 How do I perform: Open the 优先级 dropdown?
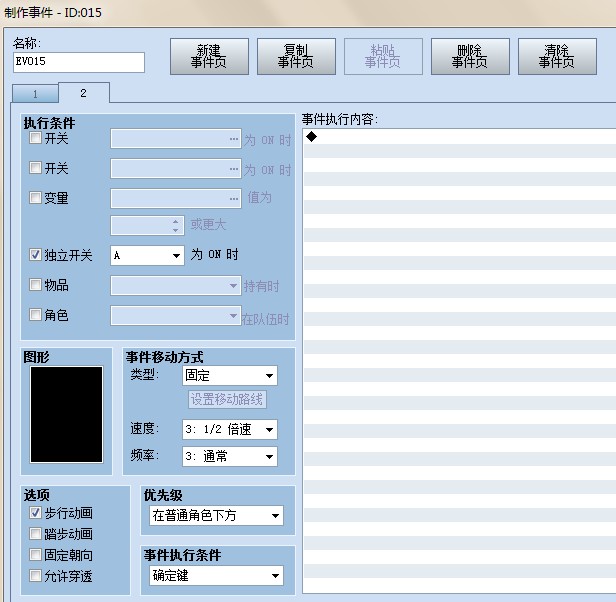click(216, 515)
